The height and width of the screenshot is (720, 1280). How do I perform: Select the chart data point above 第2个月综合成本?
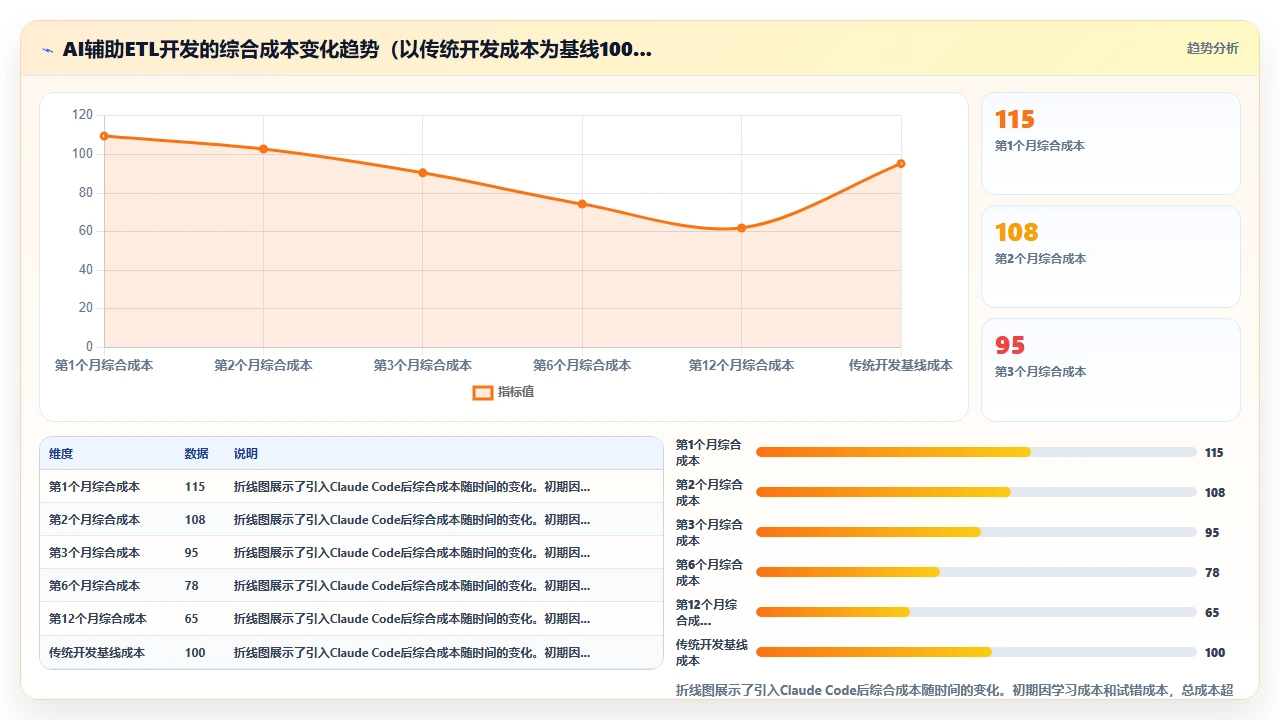(263, 149)
